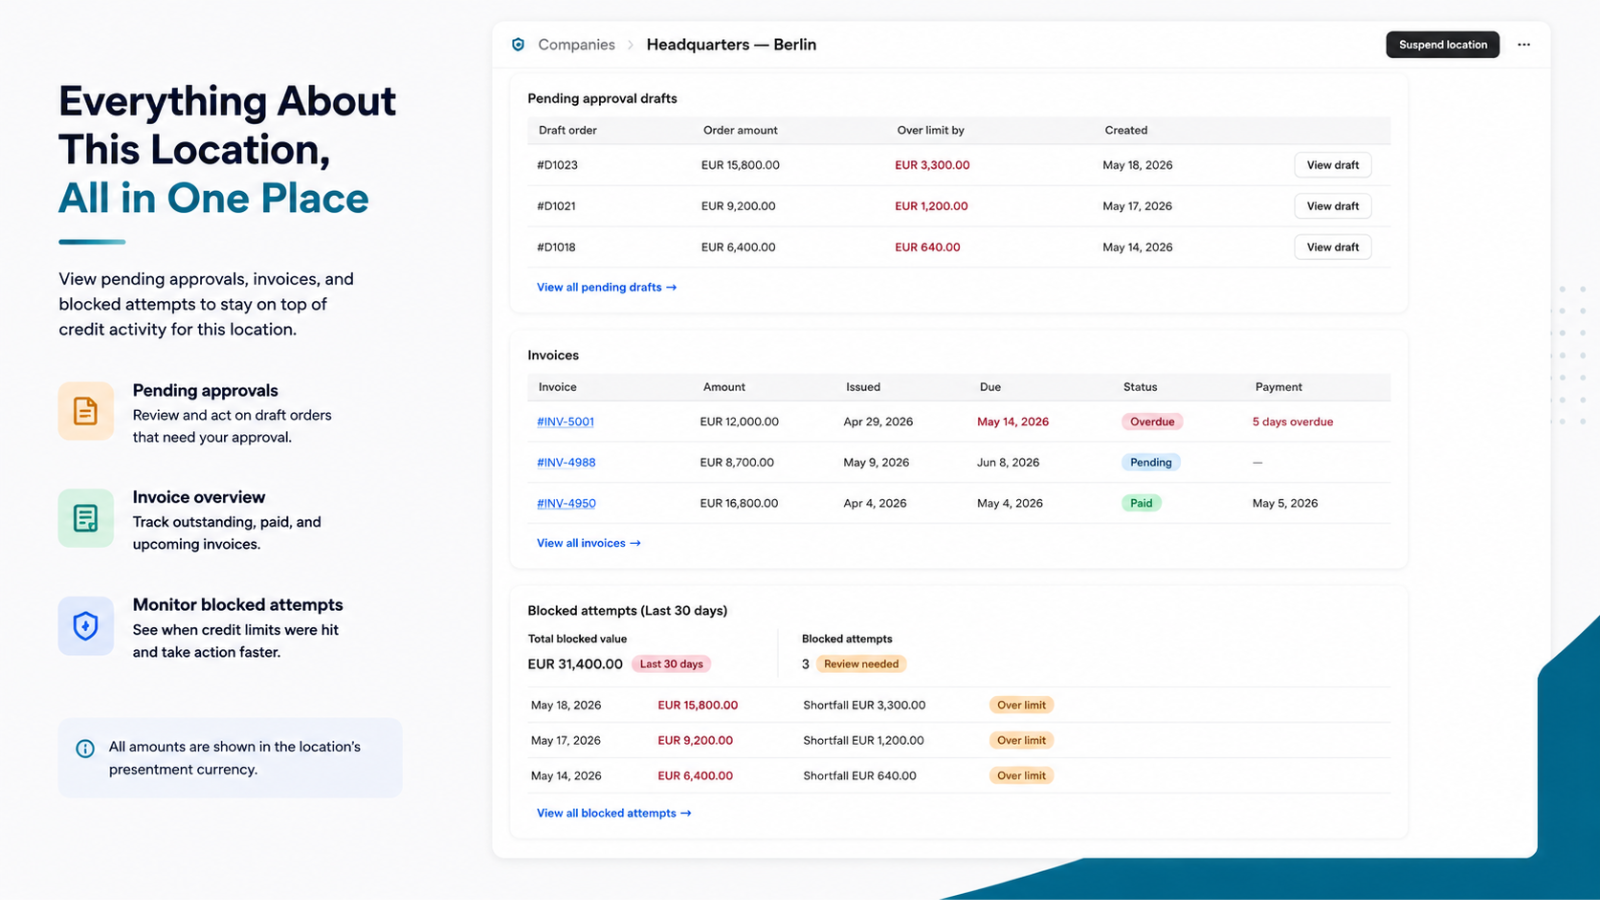
Task: Click the EUR 3,300.00 over limit value
Action: tap(932, 165)
